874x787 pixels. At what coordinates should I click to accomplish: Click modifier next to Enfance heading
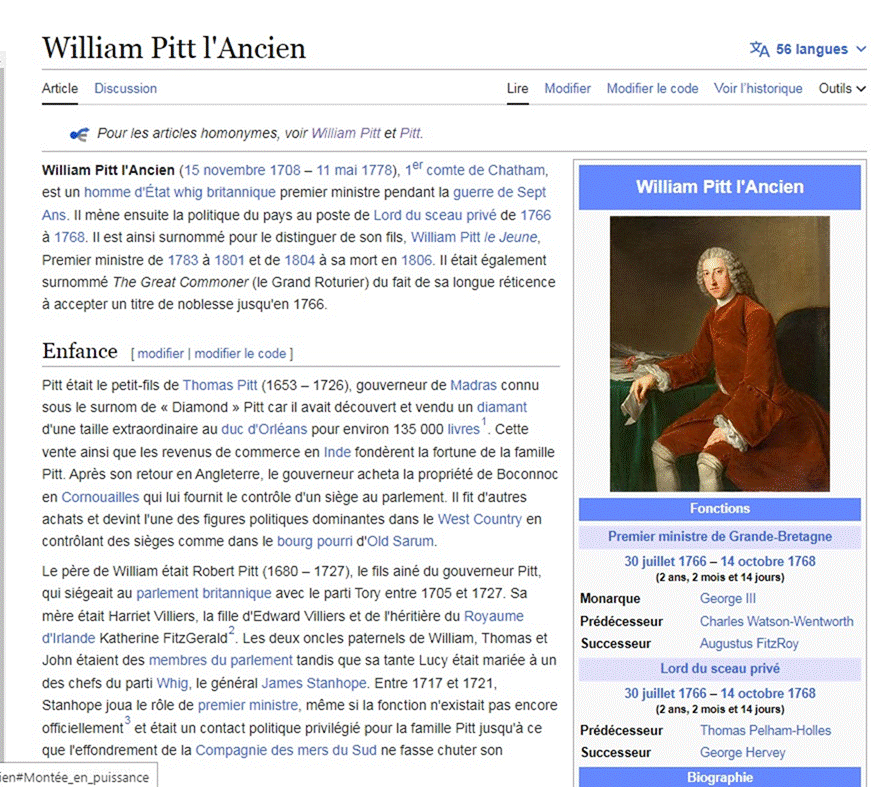161,354
